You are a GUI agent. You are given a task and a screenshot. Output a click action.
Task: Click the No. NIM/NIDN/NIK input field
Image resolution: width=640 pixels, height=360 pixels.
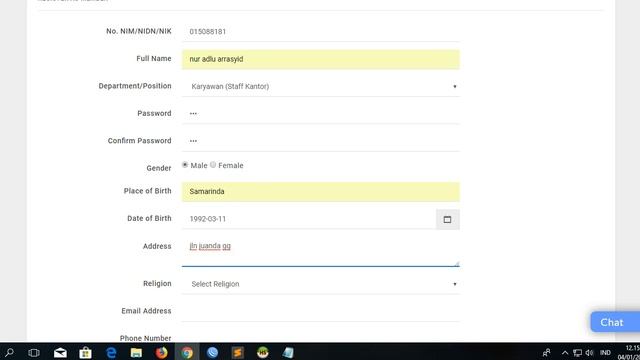point(320,31)
